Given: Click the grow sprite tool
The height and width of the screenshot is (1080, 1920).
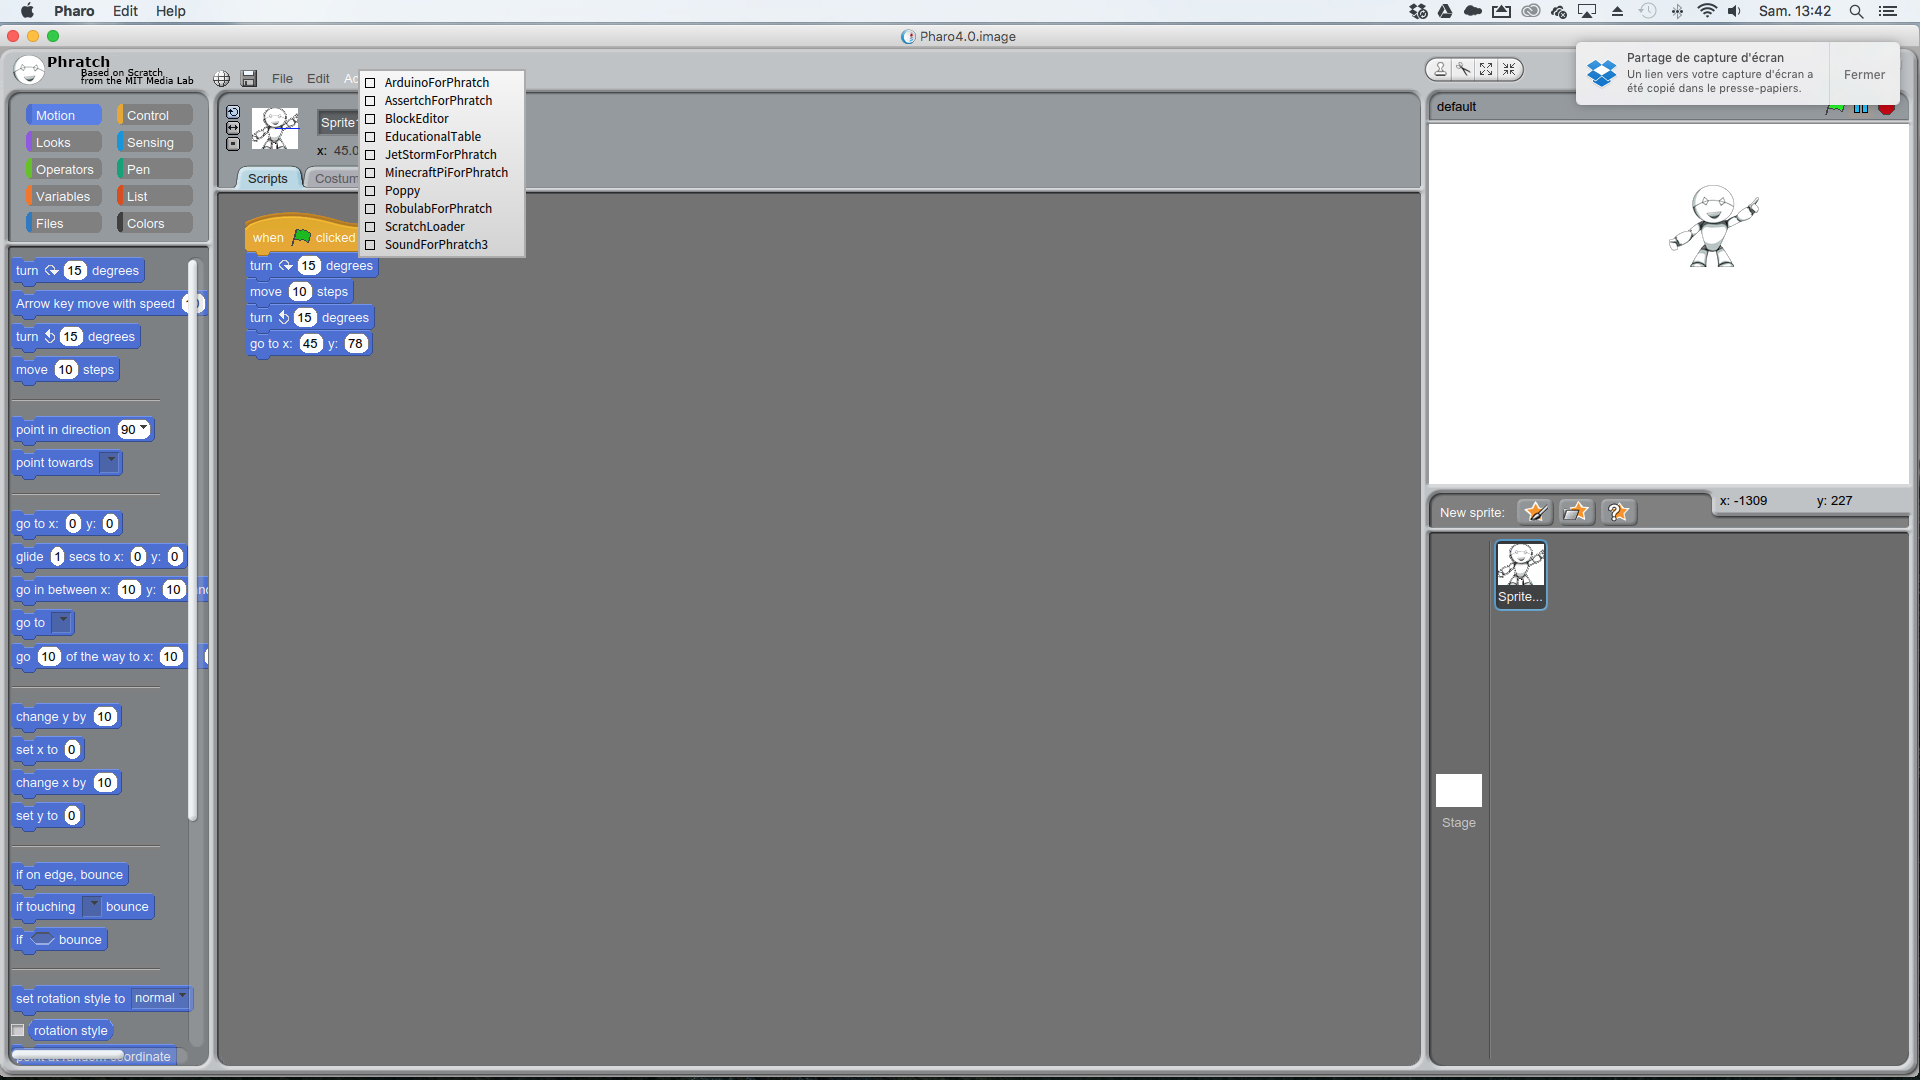Looking at the screenshot, I should pyautogui.click(x=1486, y=69).
